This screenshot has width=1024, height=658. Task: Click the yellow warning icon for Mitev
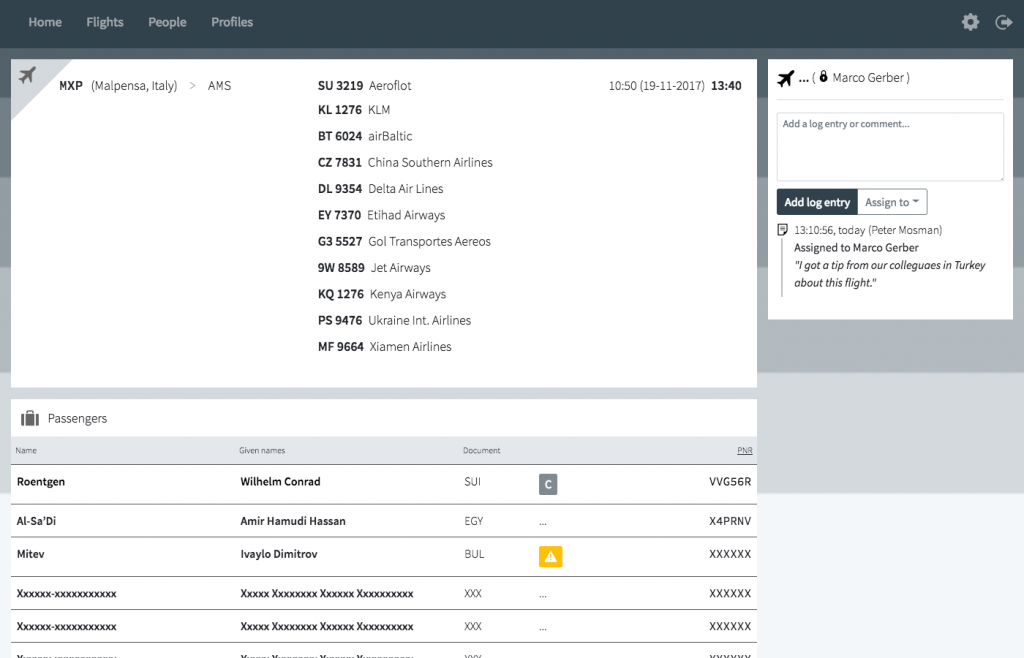pyautogui.click(x=550, y=557)
